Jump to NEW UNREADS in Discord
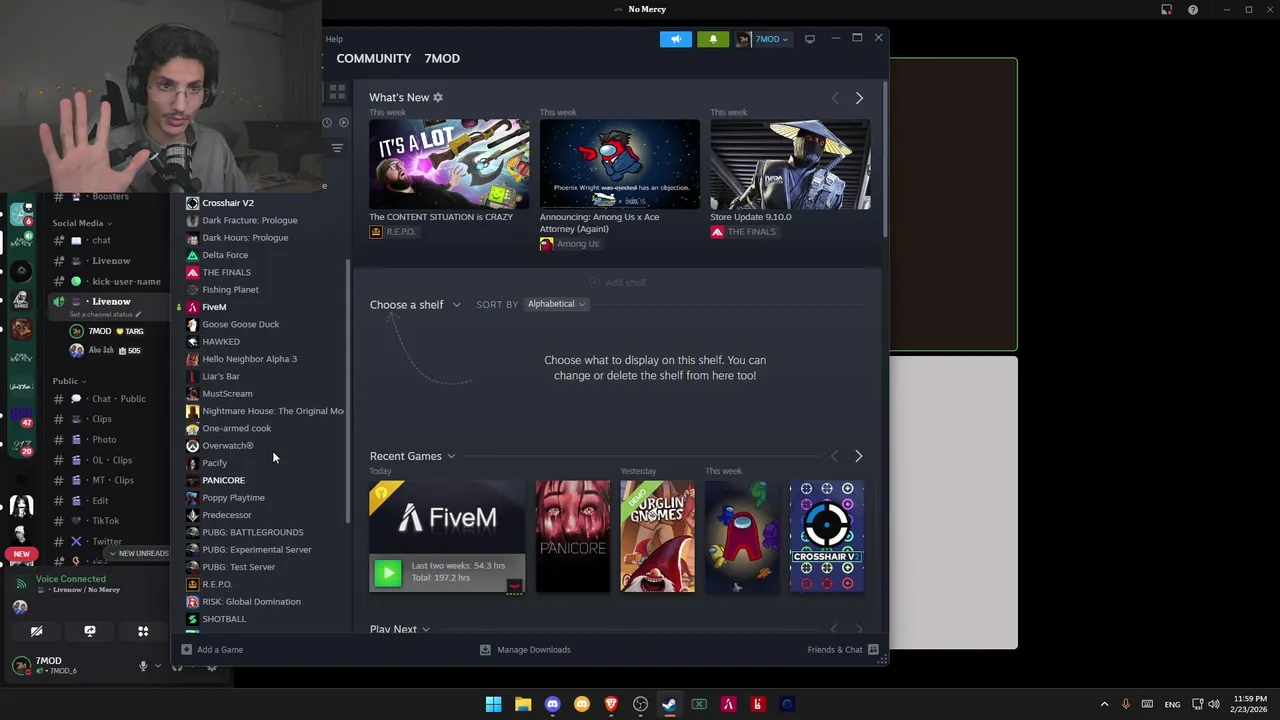The height and width of the screenshot is (720, 1280). 138,553
